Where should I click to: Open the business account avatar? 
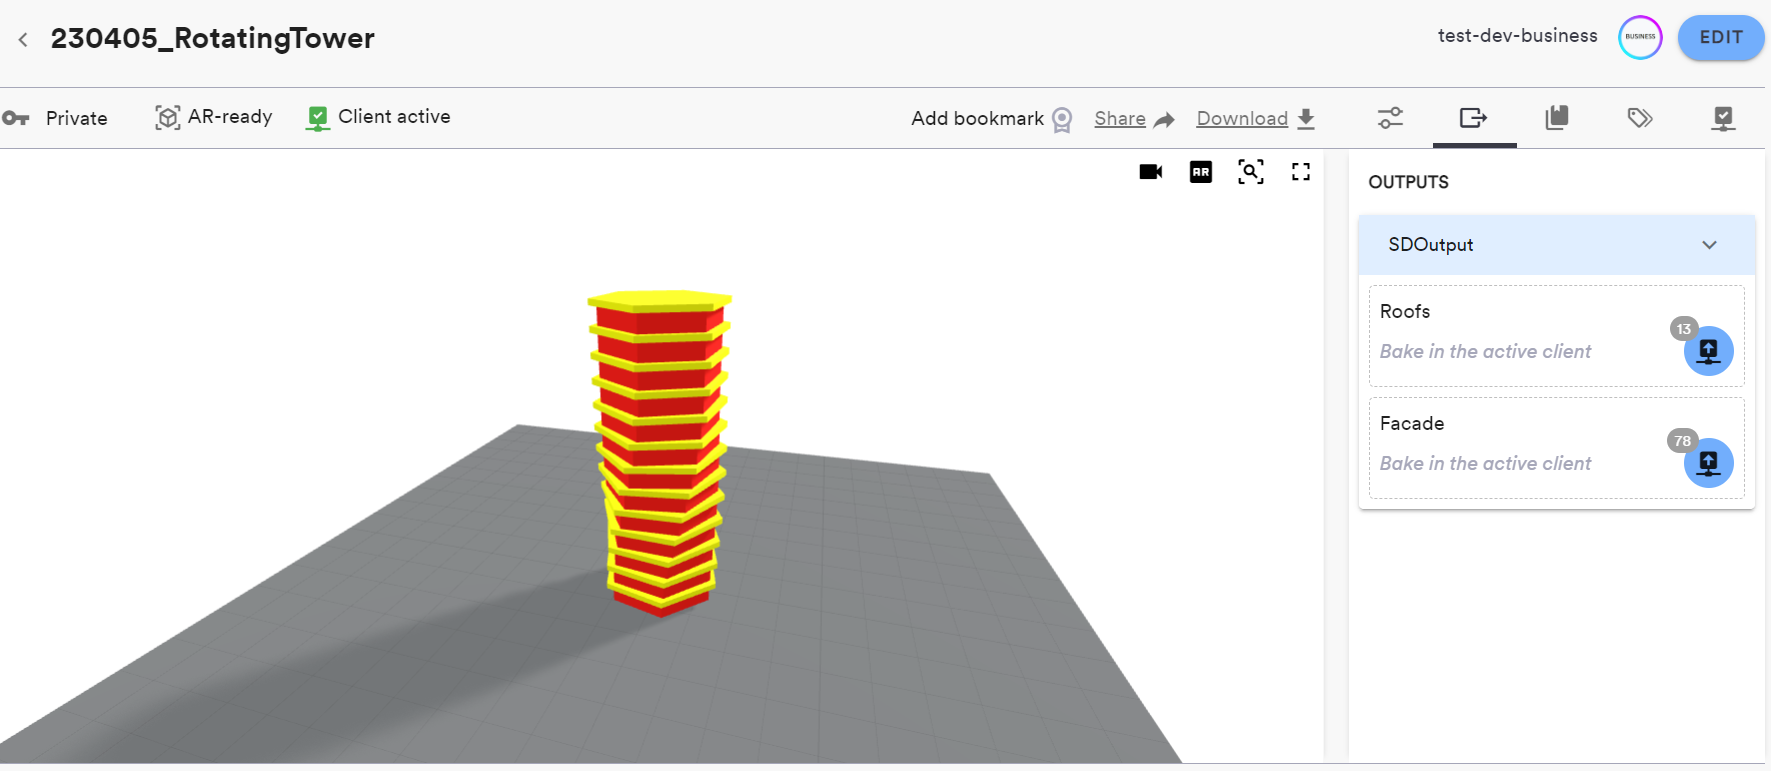pyautogui.click(x=1640, y=37)
